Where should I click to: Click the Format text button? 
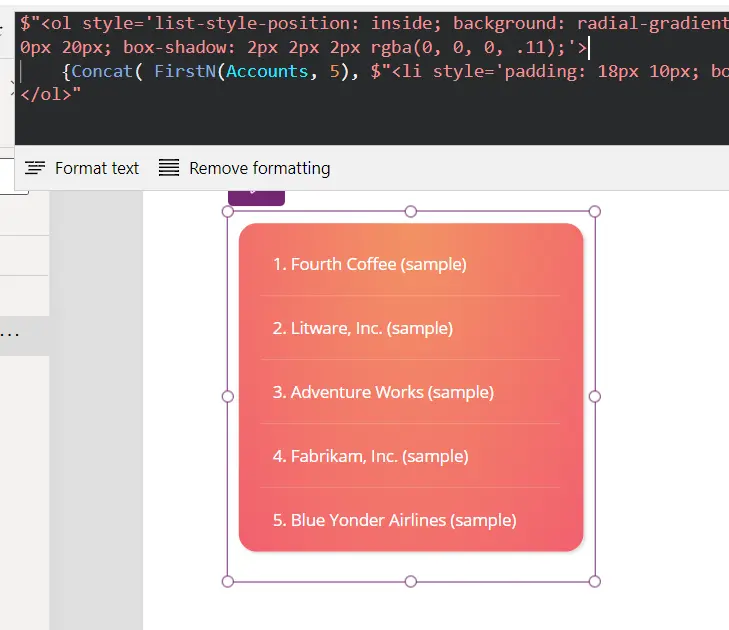82,168
